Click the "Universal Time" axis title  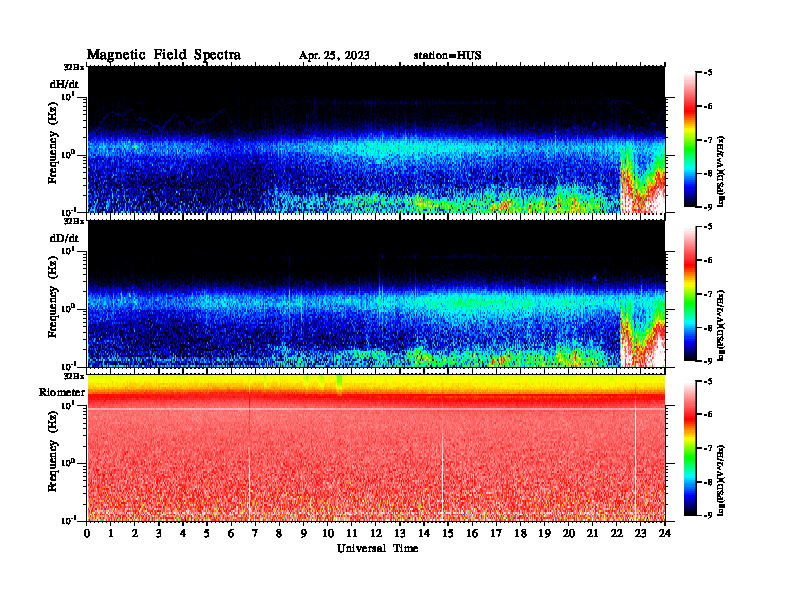point(377,548)
